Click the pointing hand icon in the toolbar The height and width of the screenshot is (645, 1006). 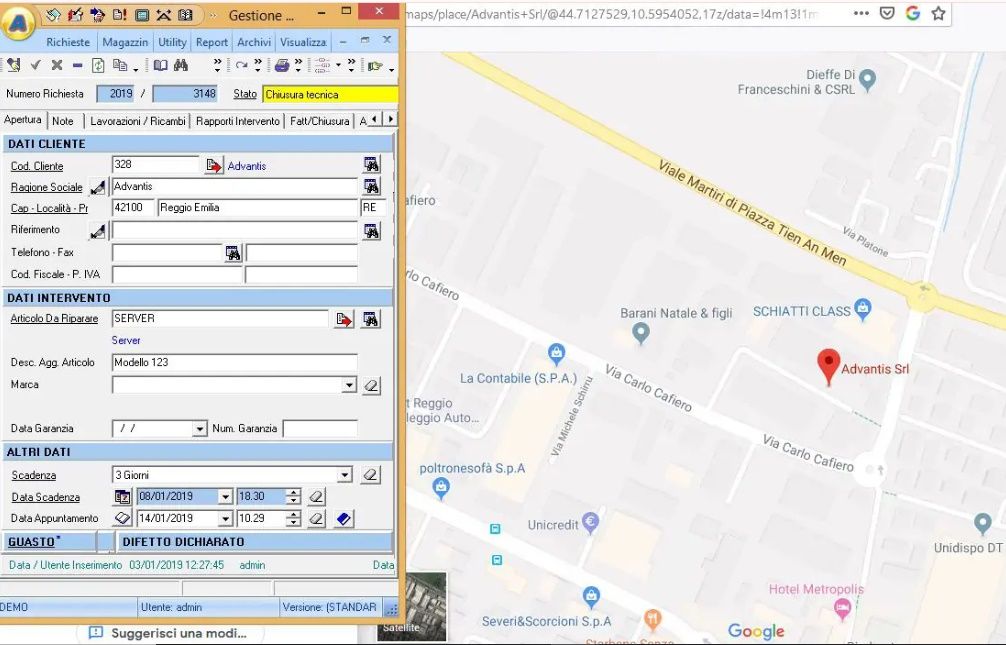pyautogui.click(x=375, y=65)
